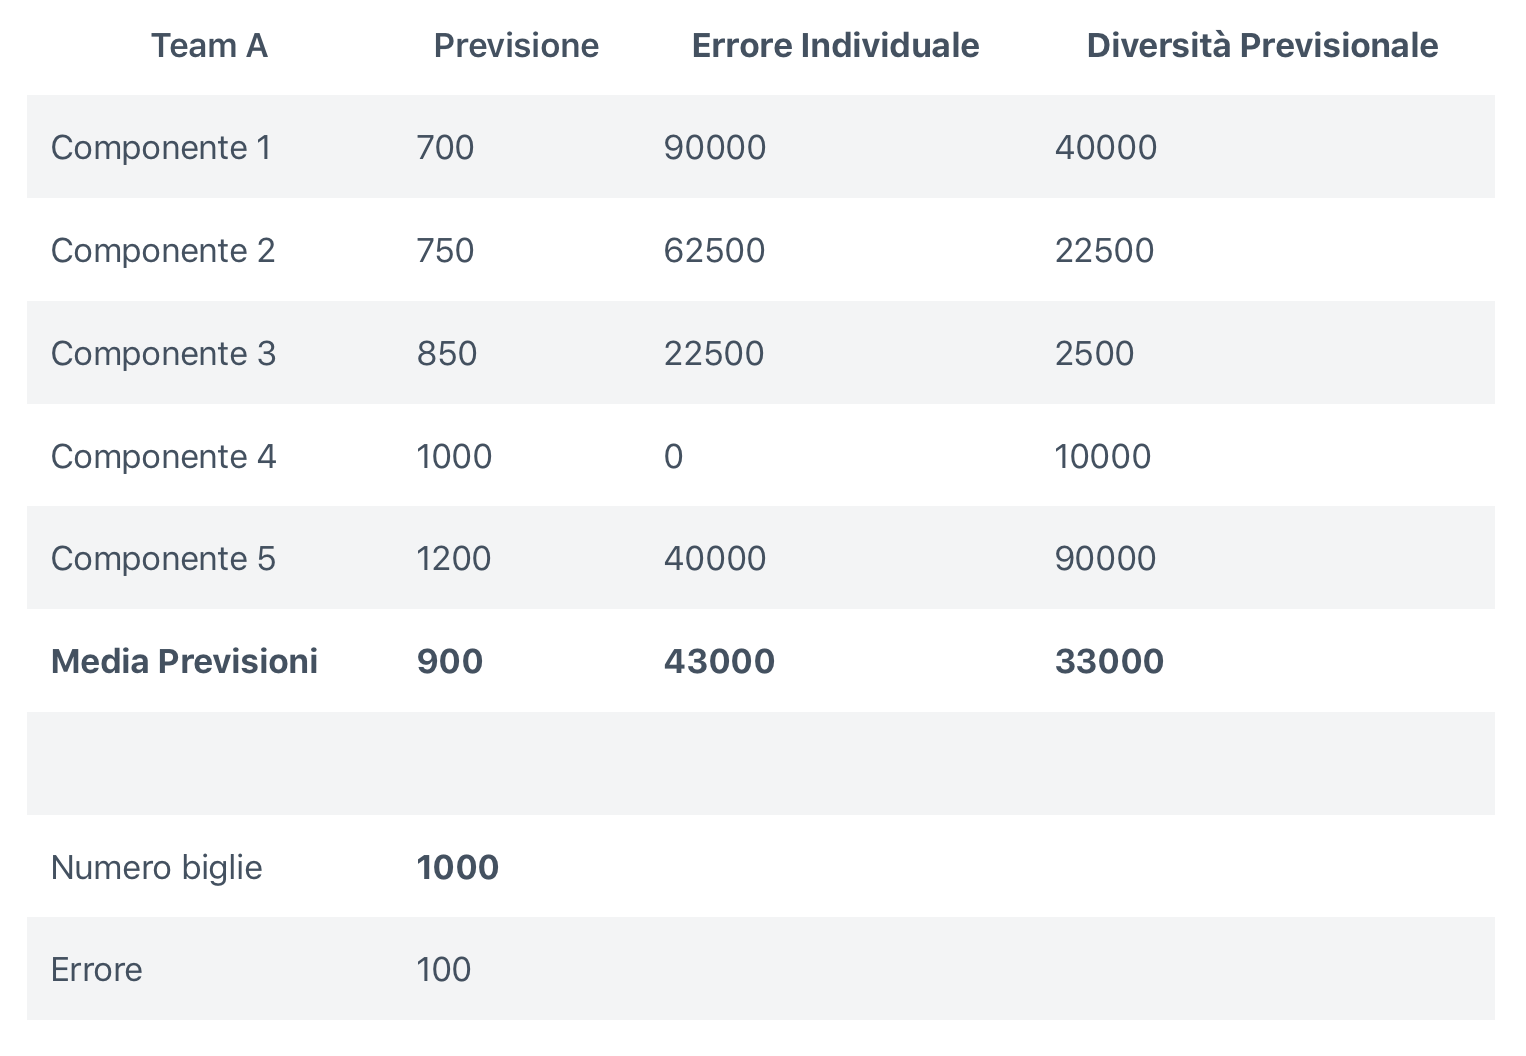Select the Componente 1 row label

(161, 148)
